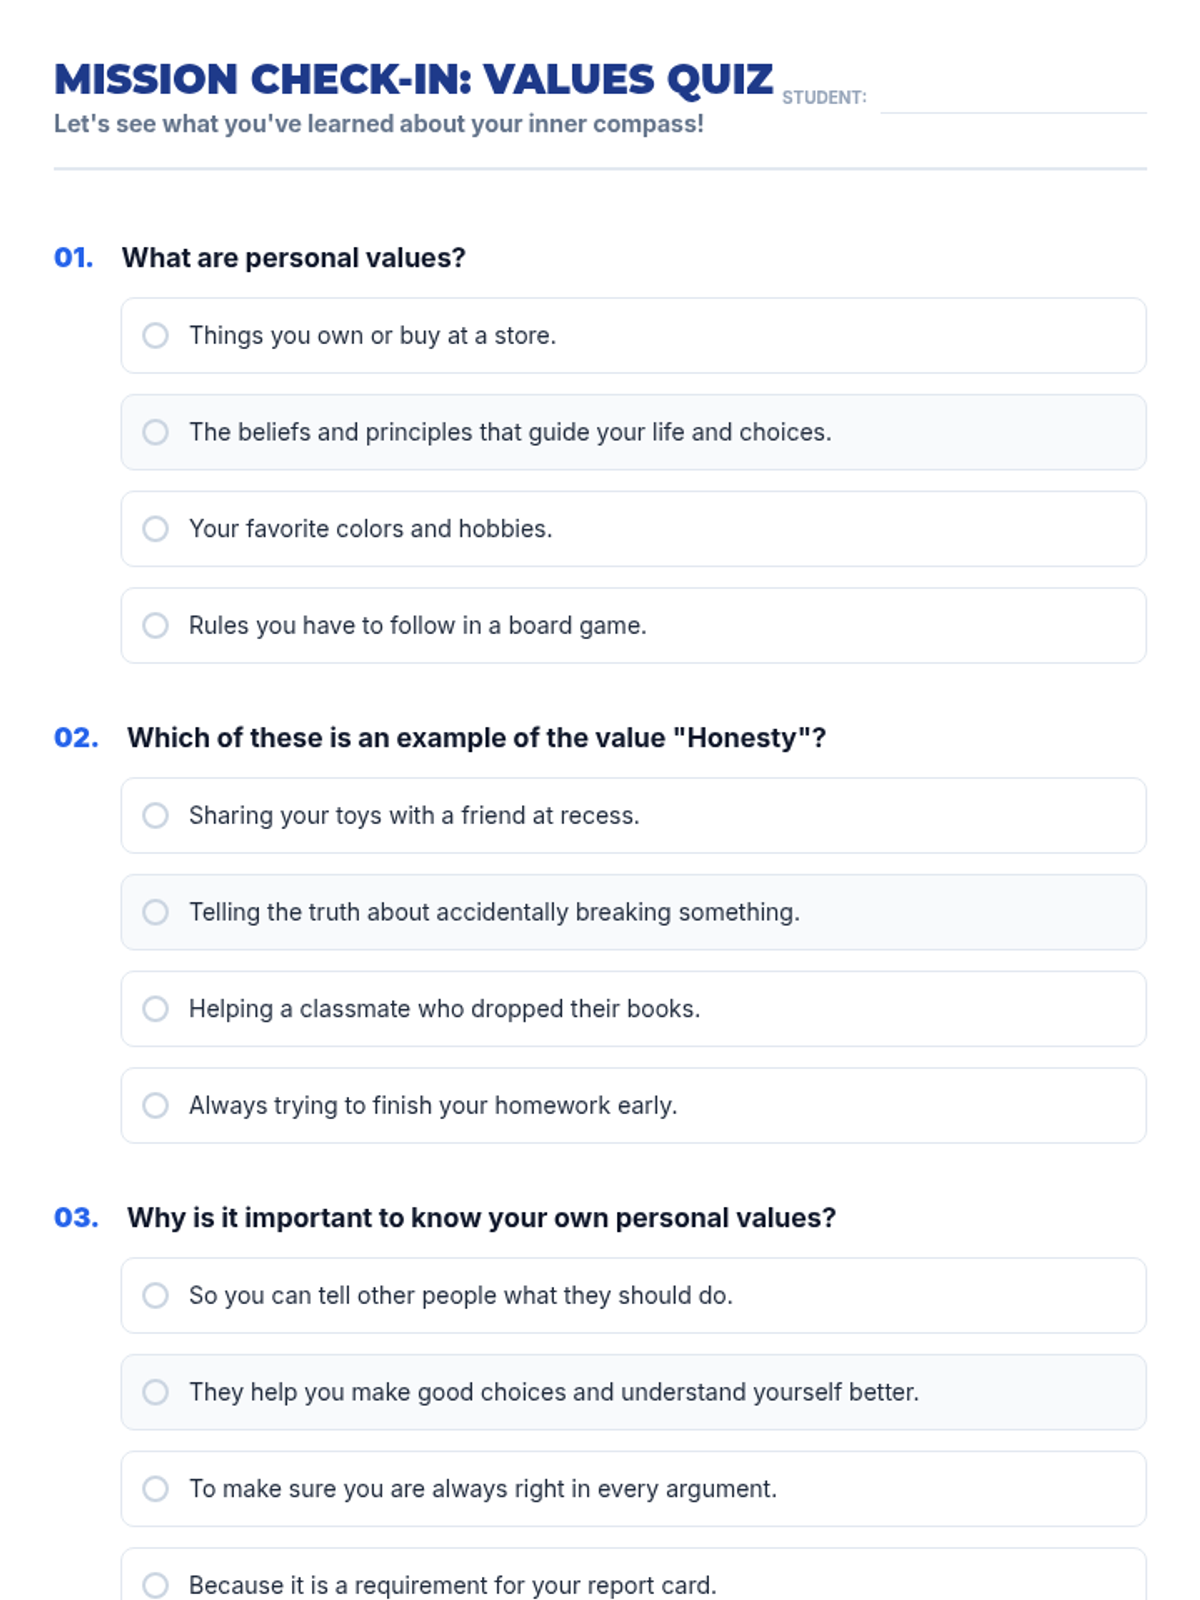This screenshot has height=1600, width=1200.
Task: Click the subtitle about your inner compass
Action: click(378, 124)
